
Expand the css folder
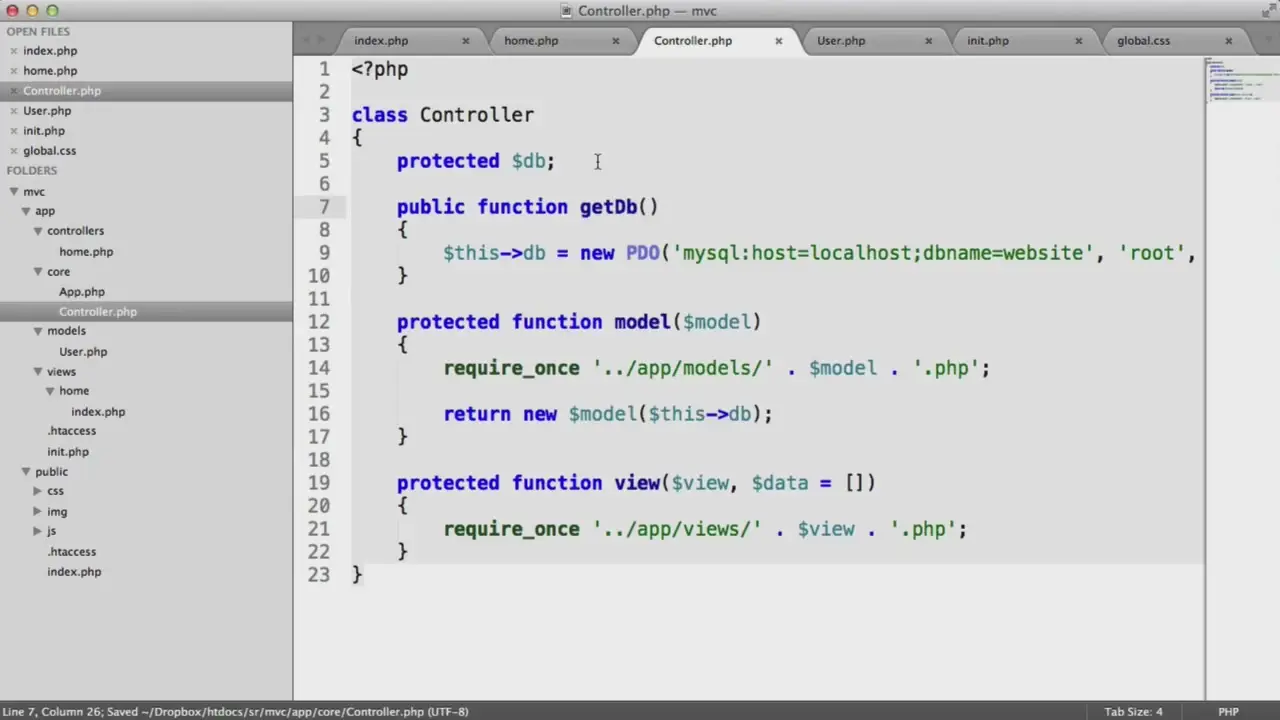point(38,491)
